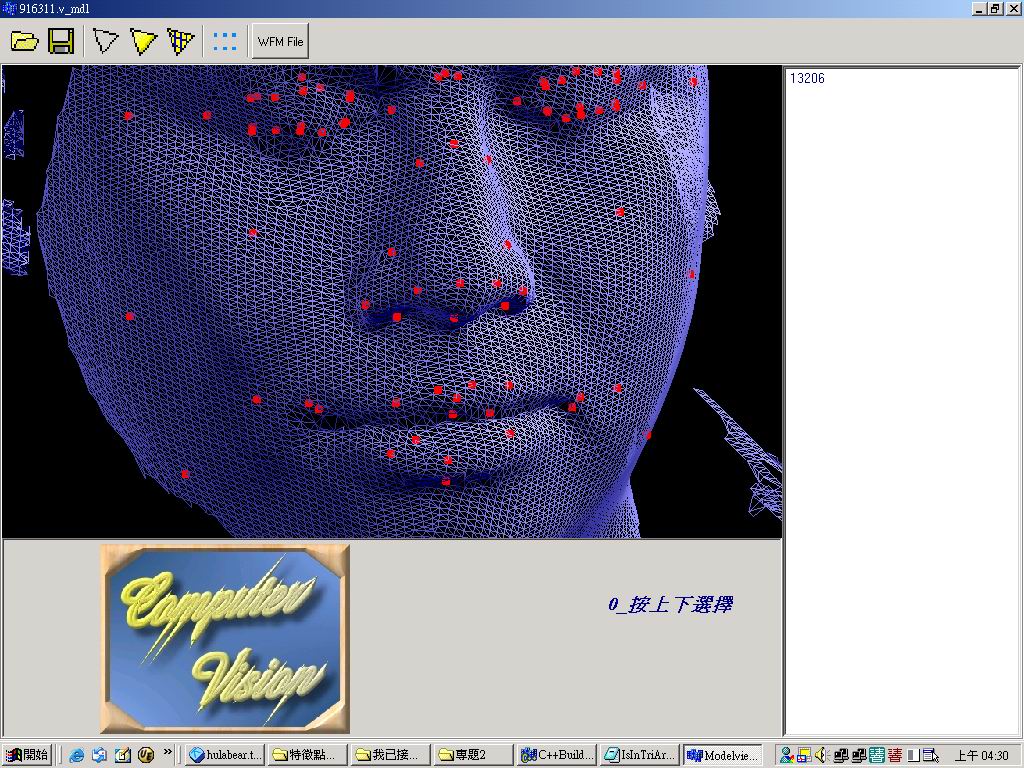Switch to IsInTriAr taskbar window
Screen dimensions: 1024x768
click(x=640, y=755)
